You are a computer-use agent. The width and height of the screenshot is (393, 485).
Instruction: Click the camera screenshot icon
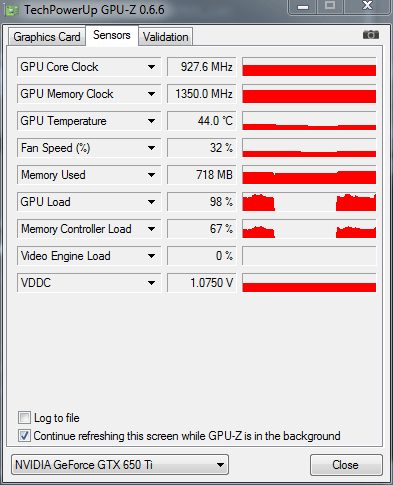point(371,35)
